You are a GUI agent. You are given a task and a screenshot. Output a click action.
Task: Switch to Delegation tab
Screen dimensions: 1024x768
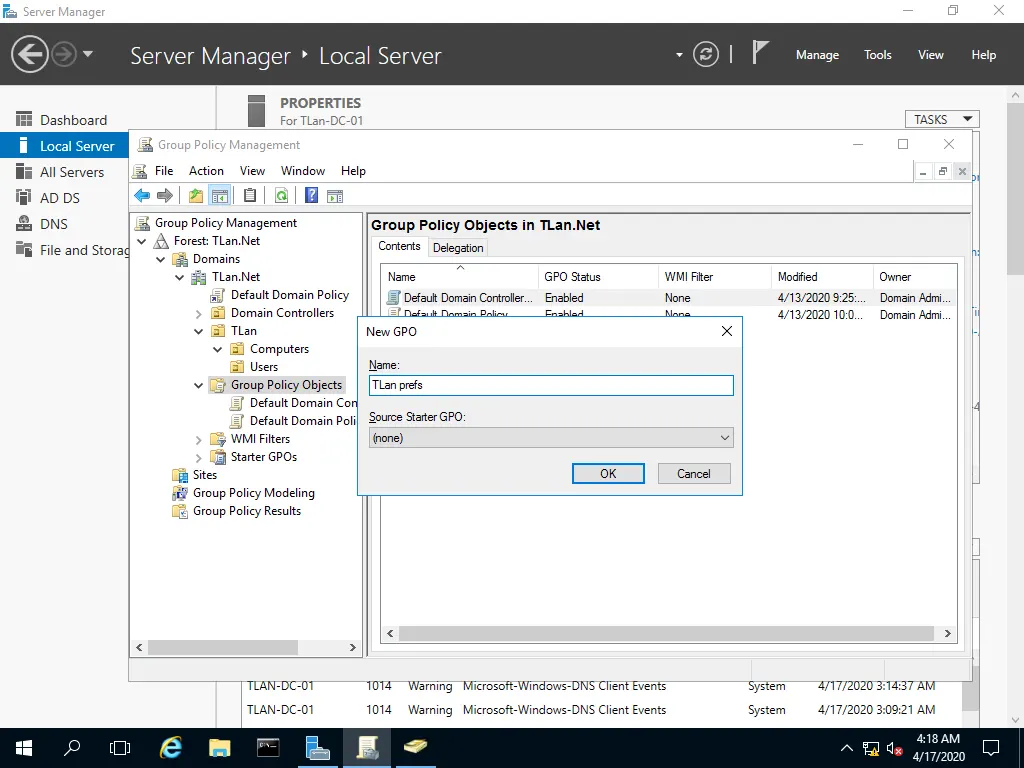tap(458, 248)
